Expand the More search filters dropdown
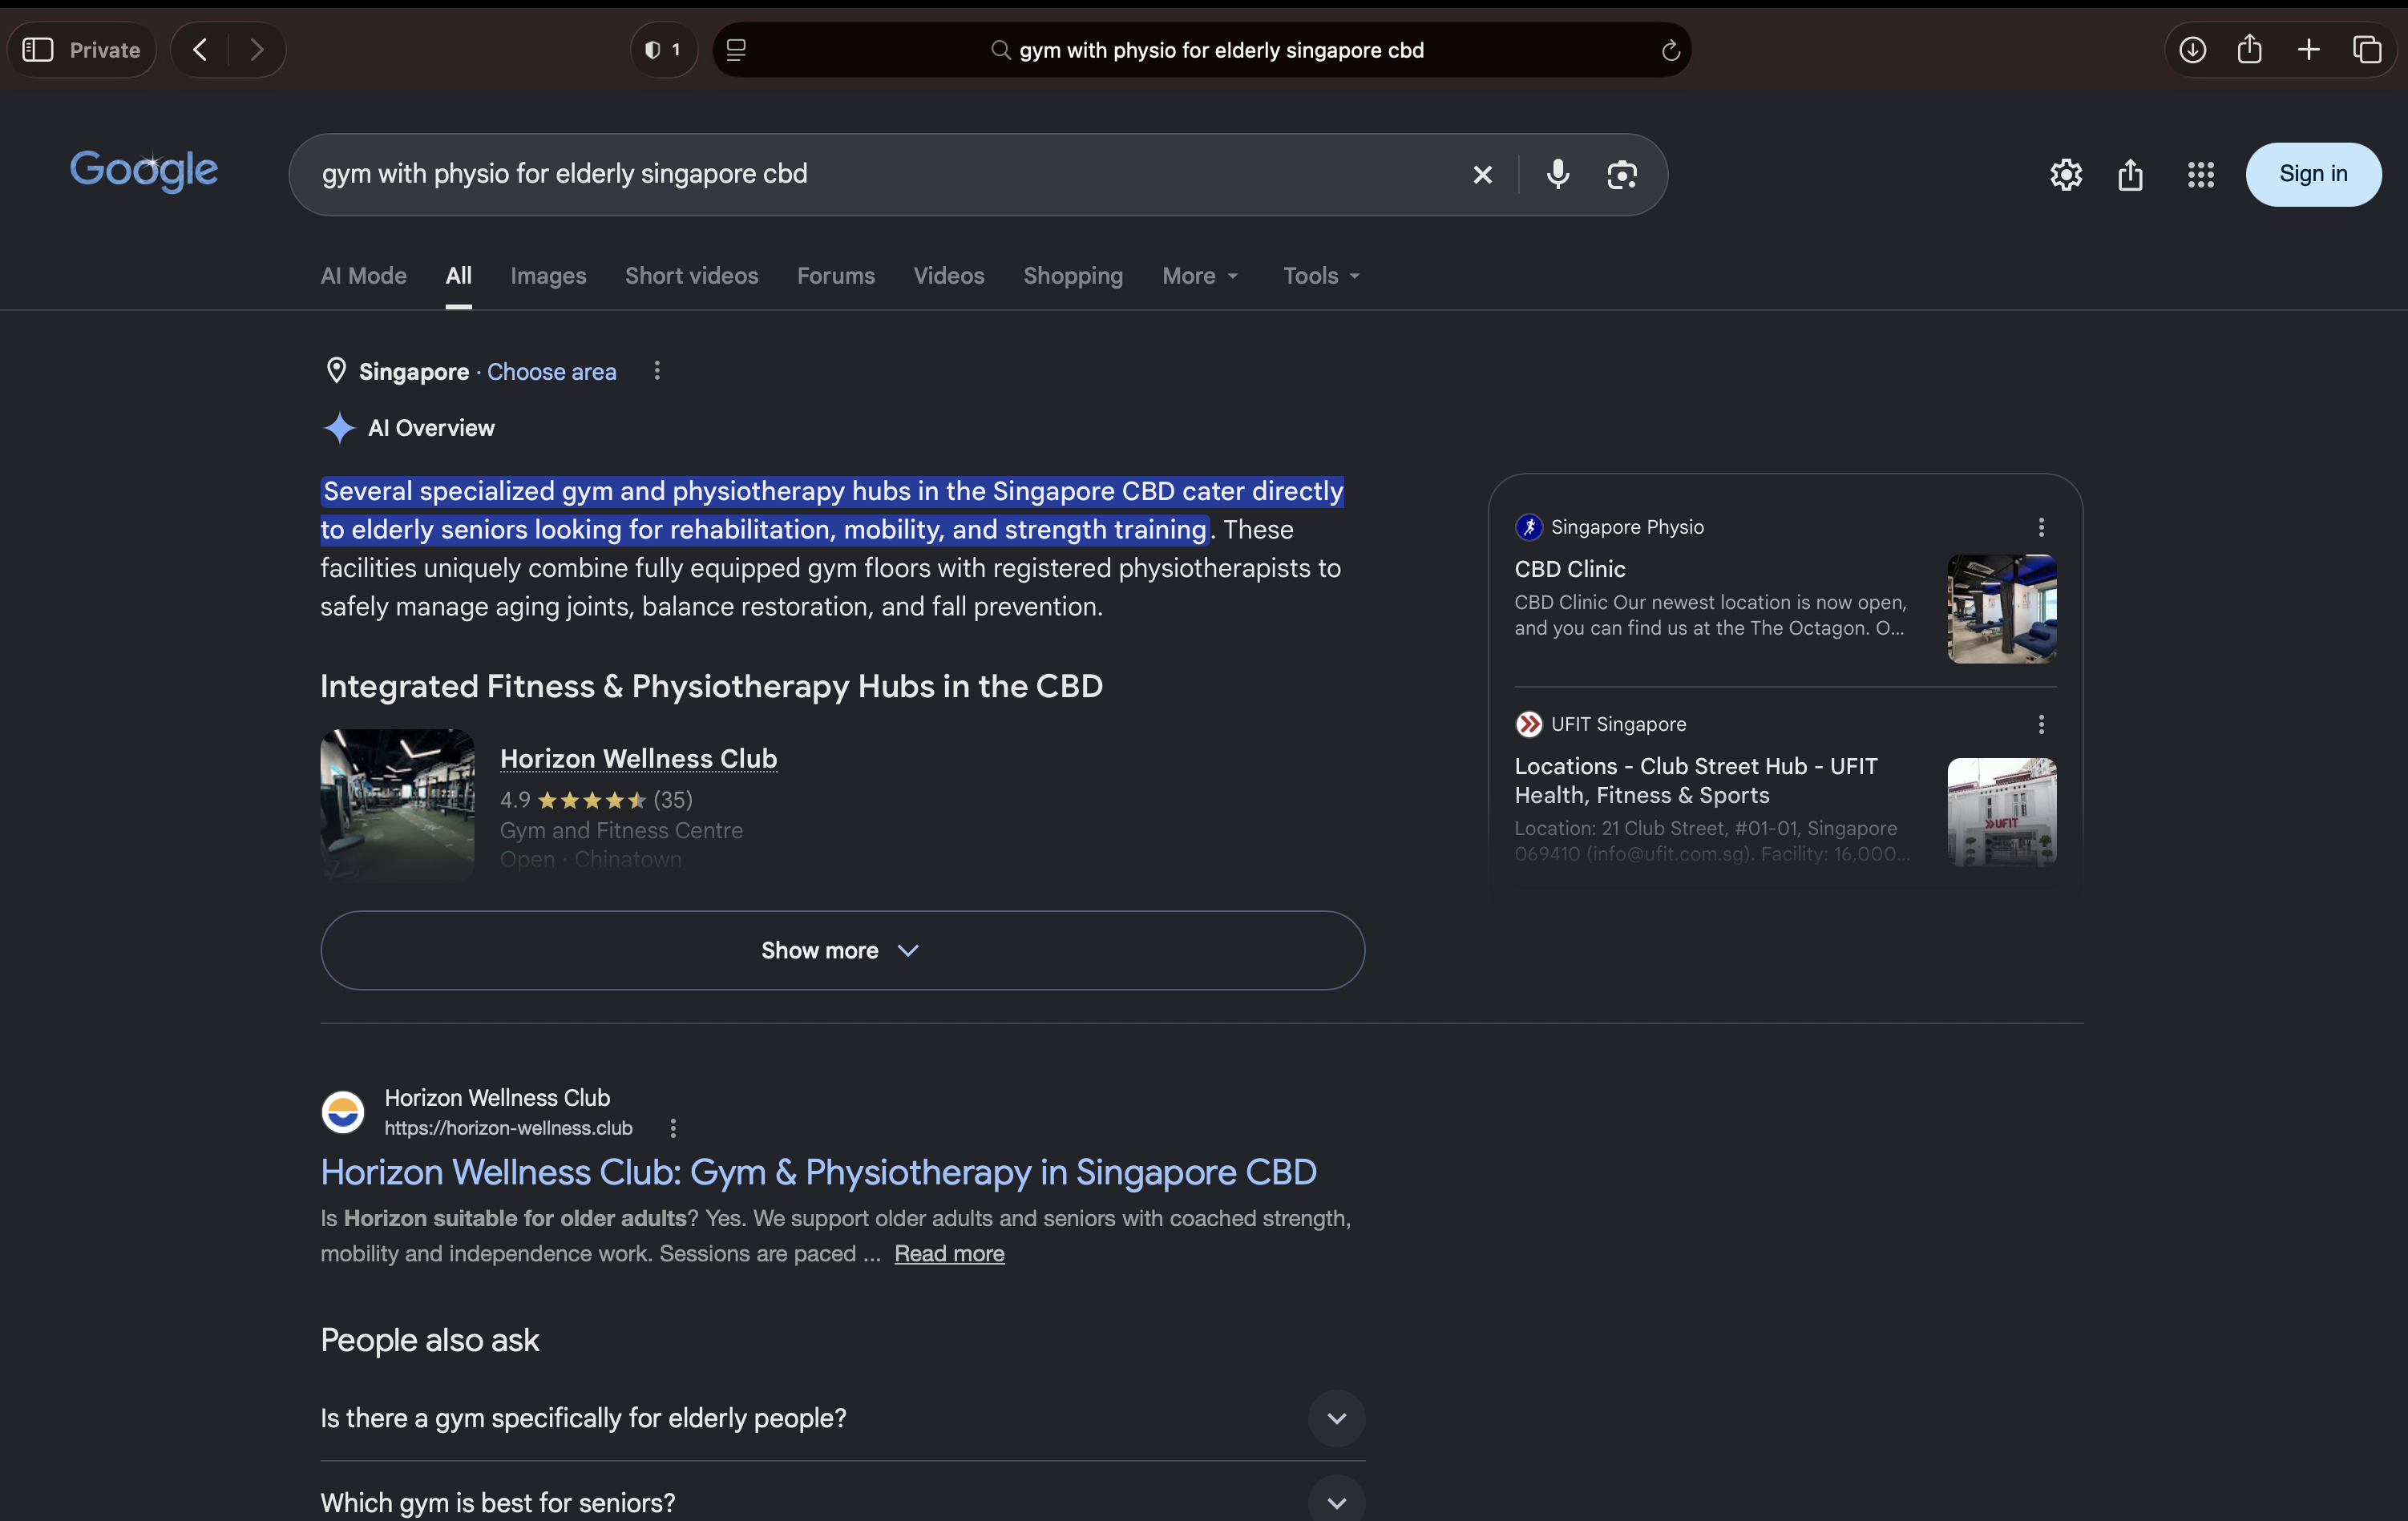 pyautogui.click(x=1200, y=276)
